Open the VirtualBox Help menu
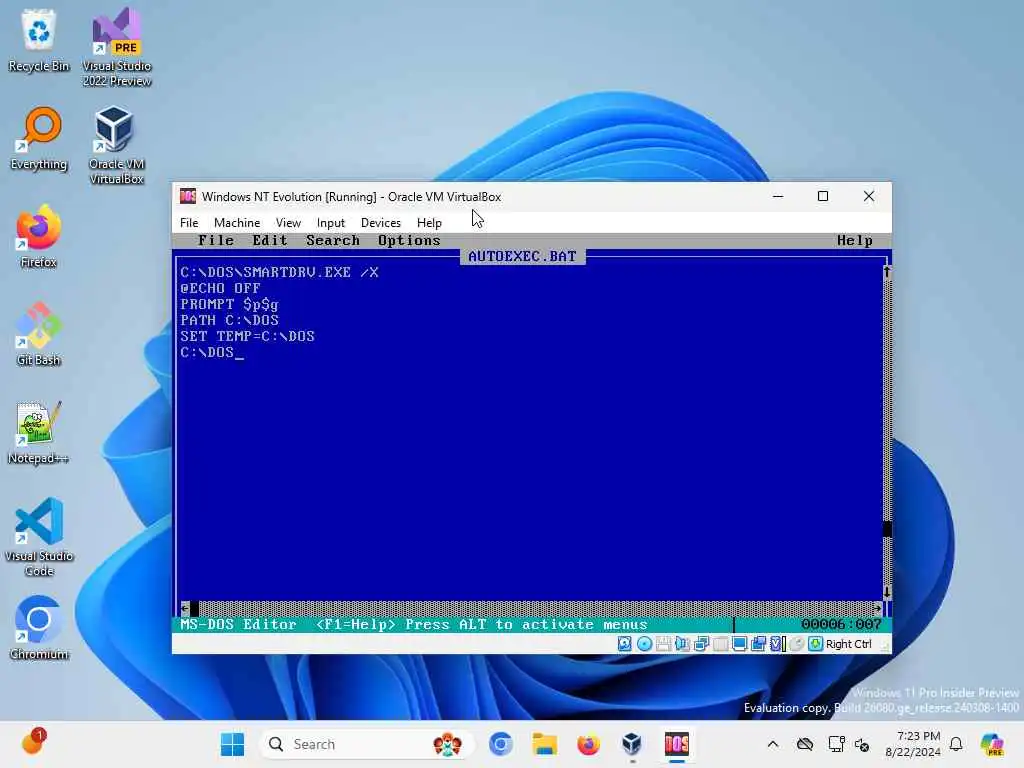 point(429,223)
